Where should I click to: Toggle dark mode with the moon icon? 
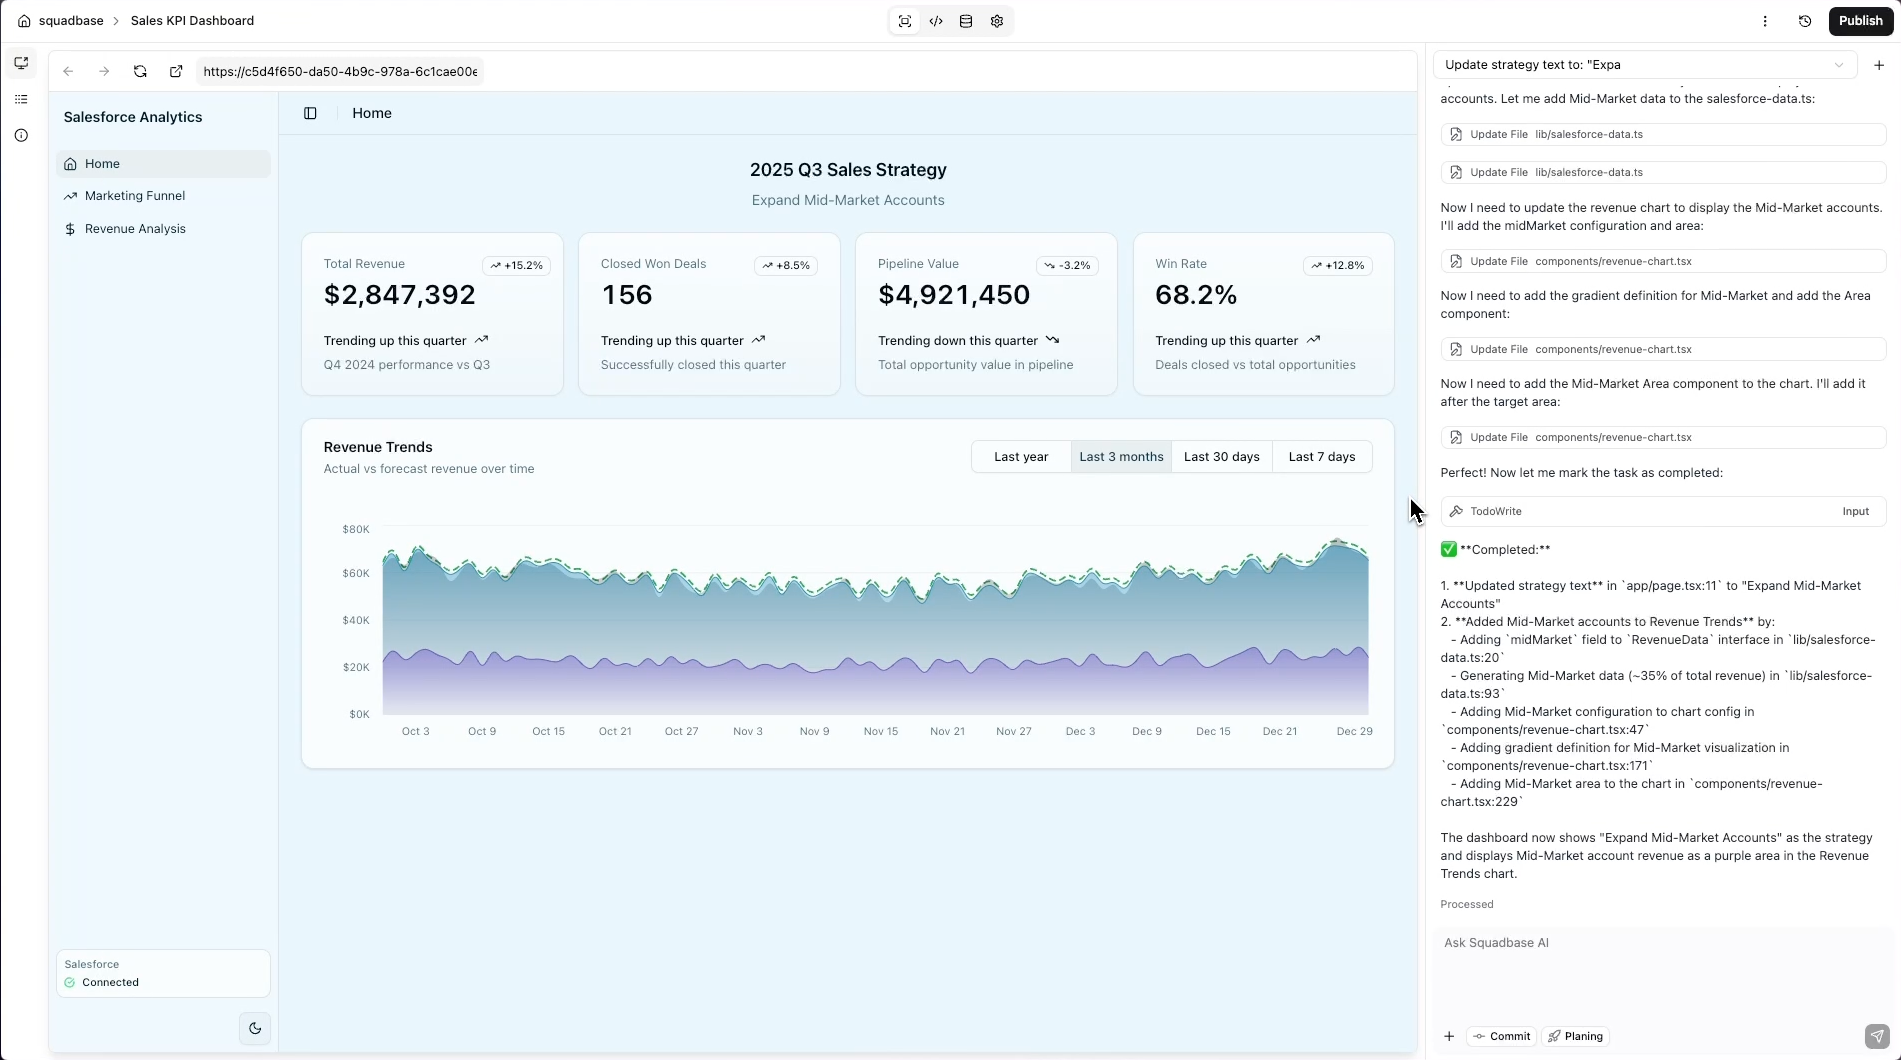255,1028
